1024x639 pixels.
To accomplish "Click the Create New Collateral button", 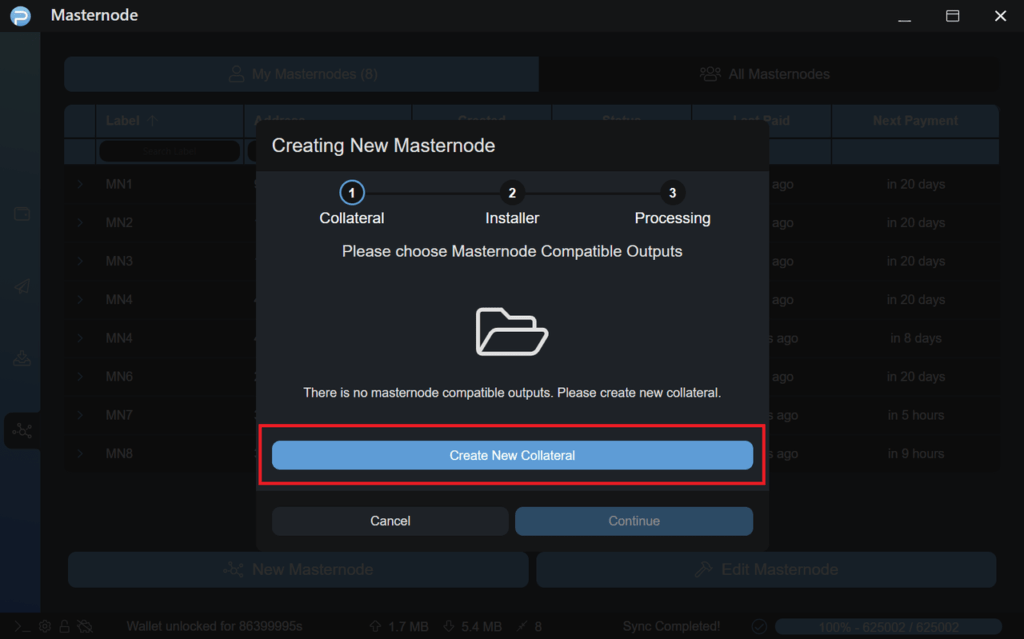I will (512, 455).
